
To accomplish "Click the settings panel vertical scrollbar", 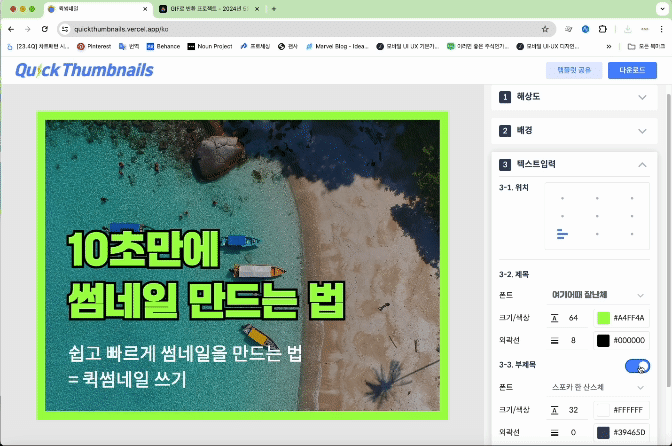I will point(669,240).
